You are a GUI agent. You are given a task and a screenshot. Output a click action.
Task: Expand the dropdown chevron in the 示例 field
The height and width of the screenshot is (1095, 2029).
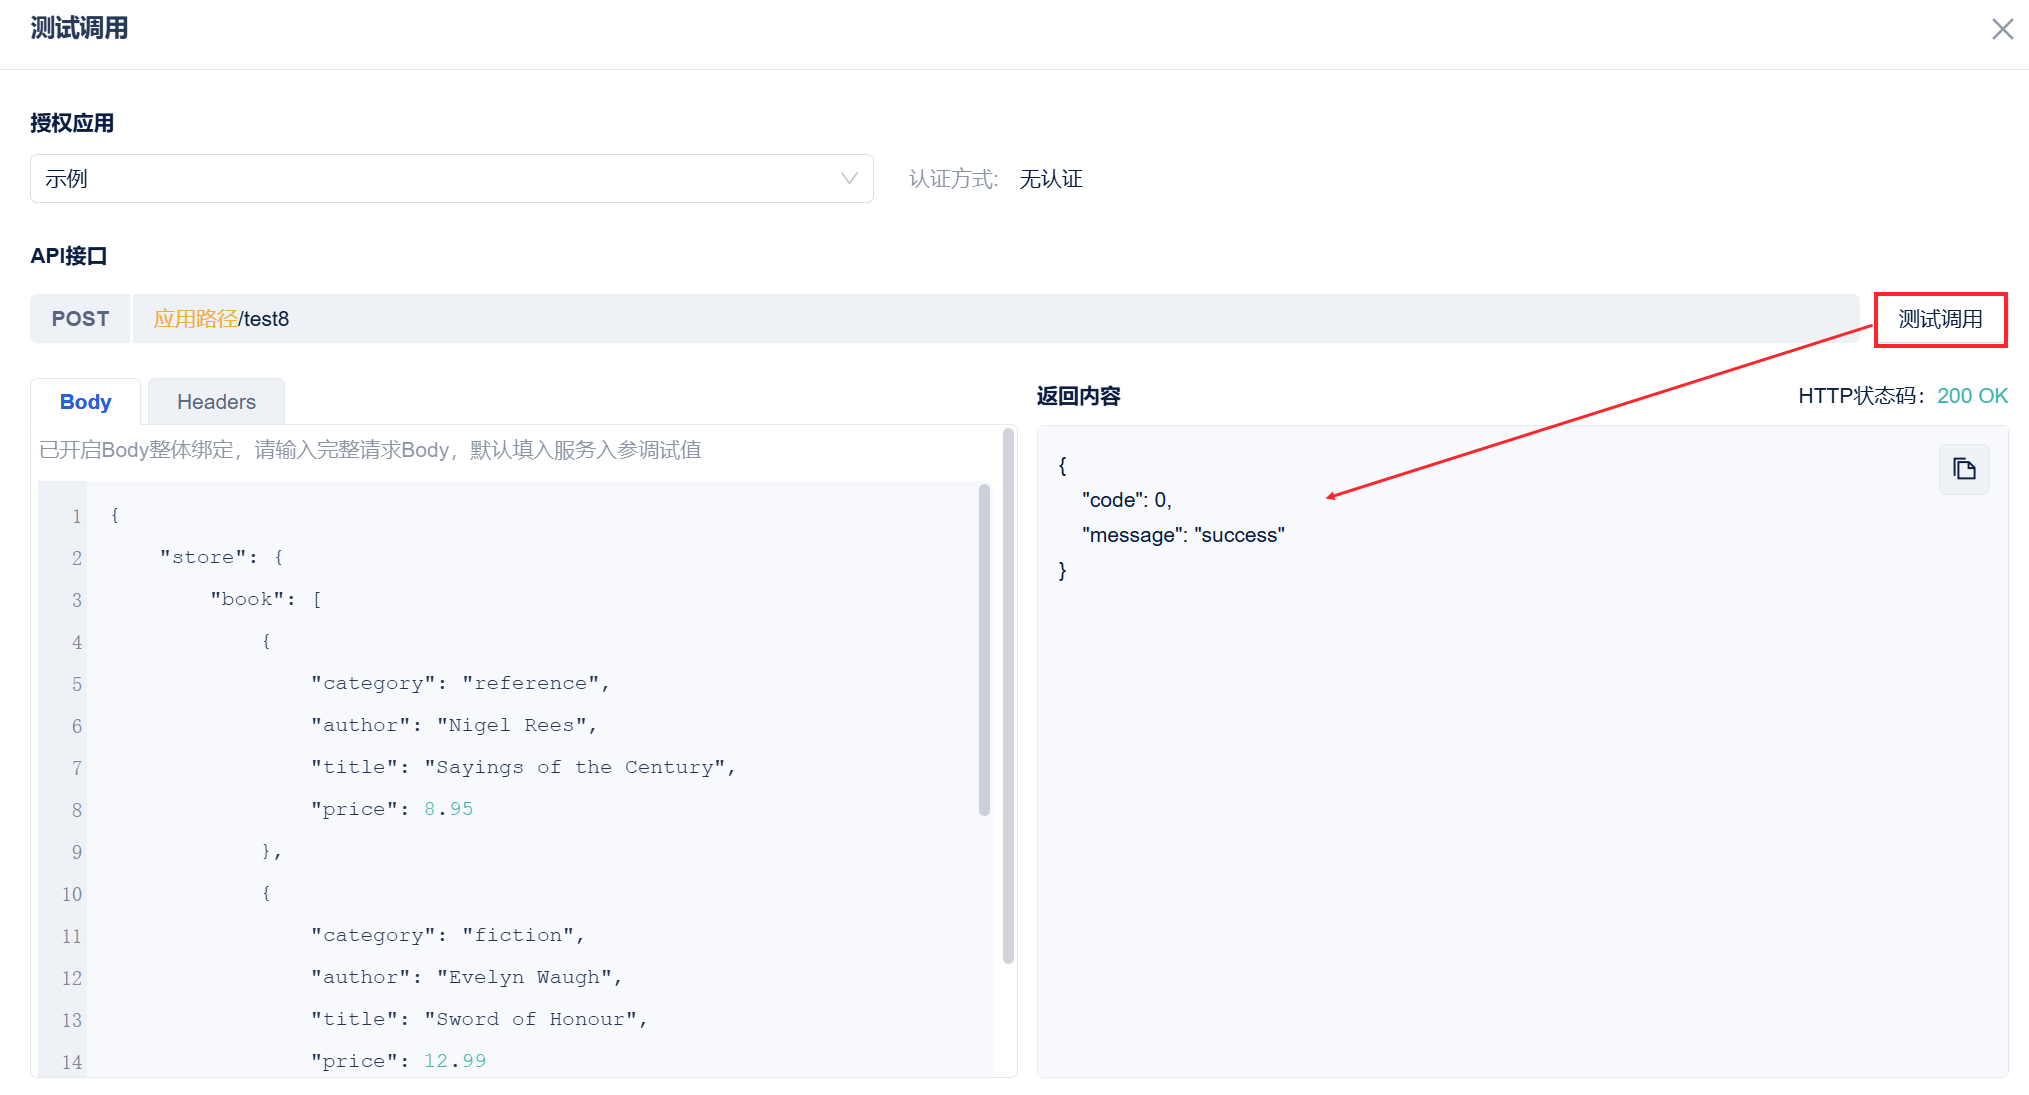tap(849, 179)
